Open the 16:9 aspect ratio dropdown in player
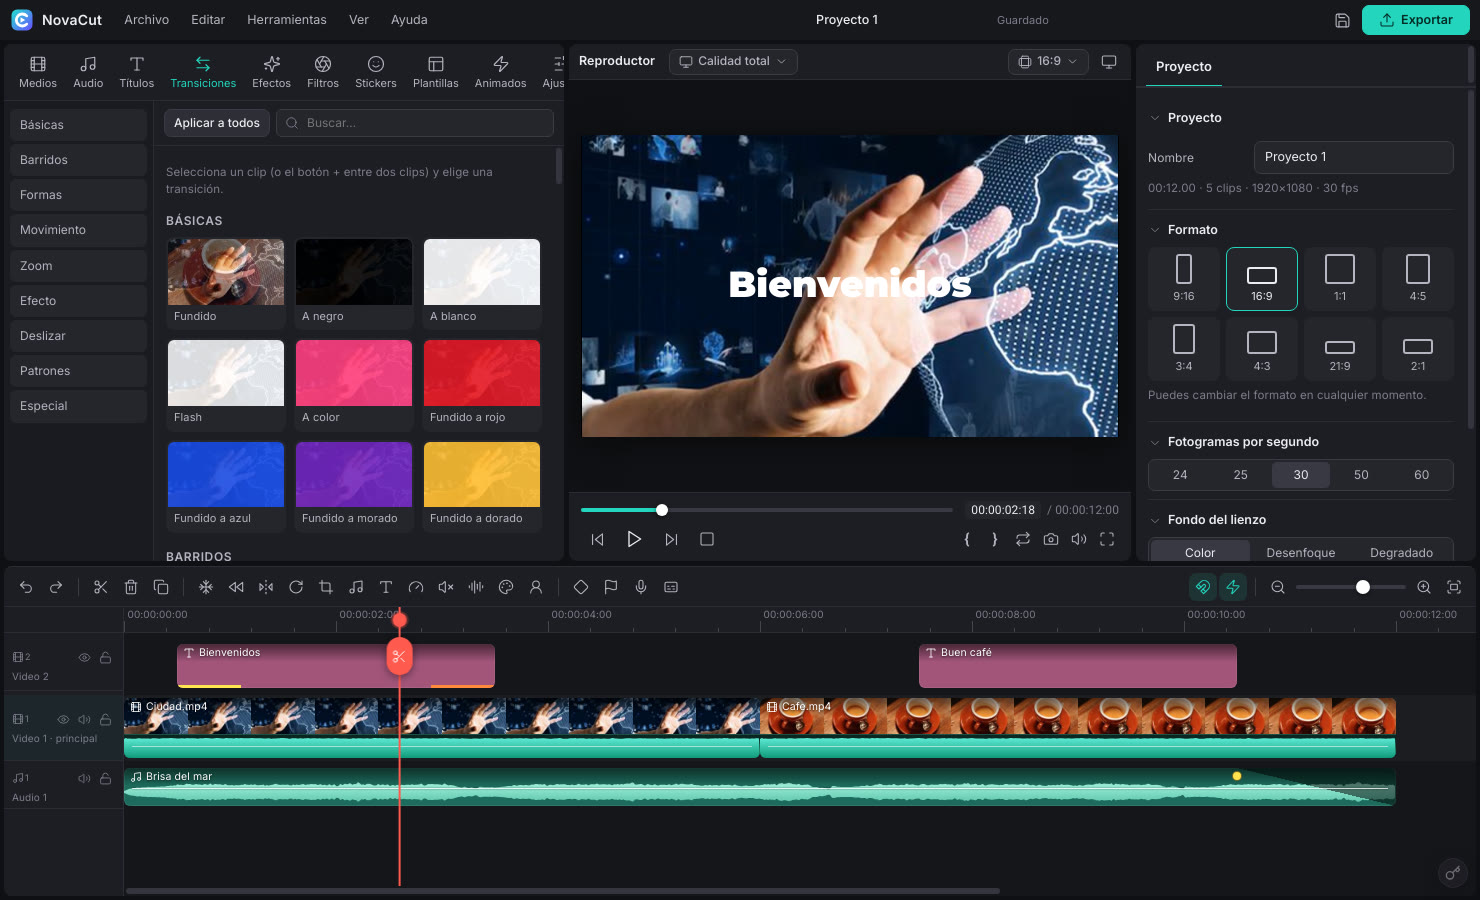The image size is (1480, 900). 1048,61
